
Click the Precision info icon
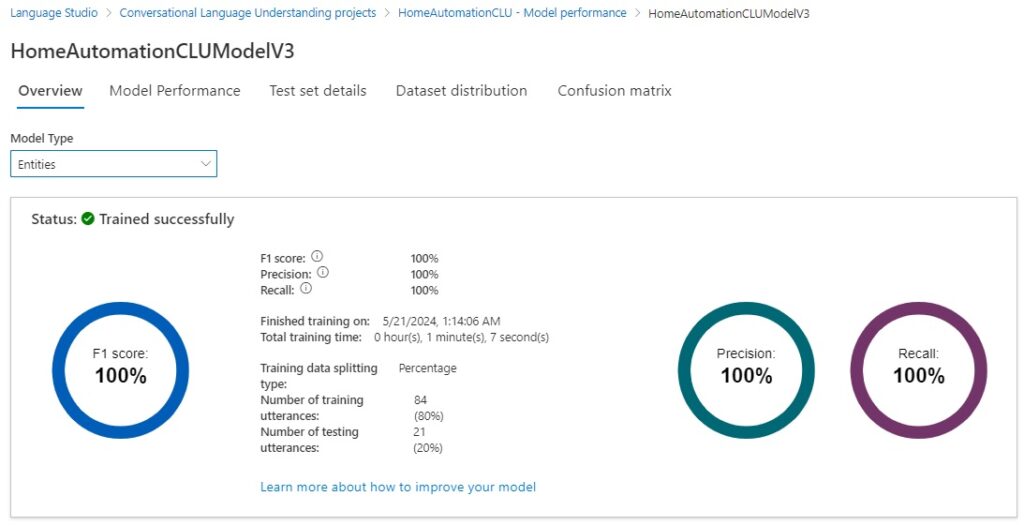[x=323, y=273]
